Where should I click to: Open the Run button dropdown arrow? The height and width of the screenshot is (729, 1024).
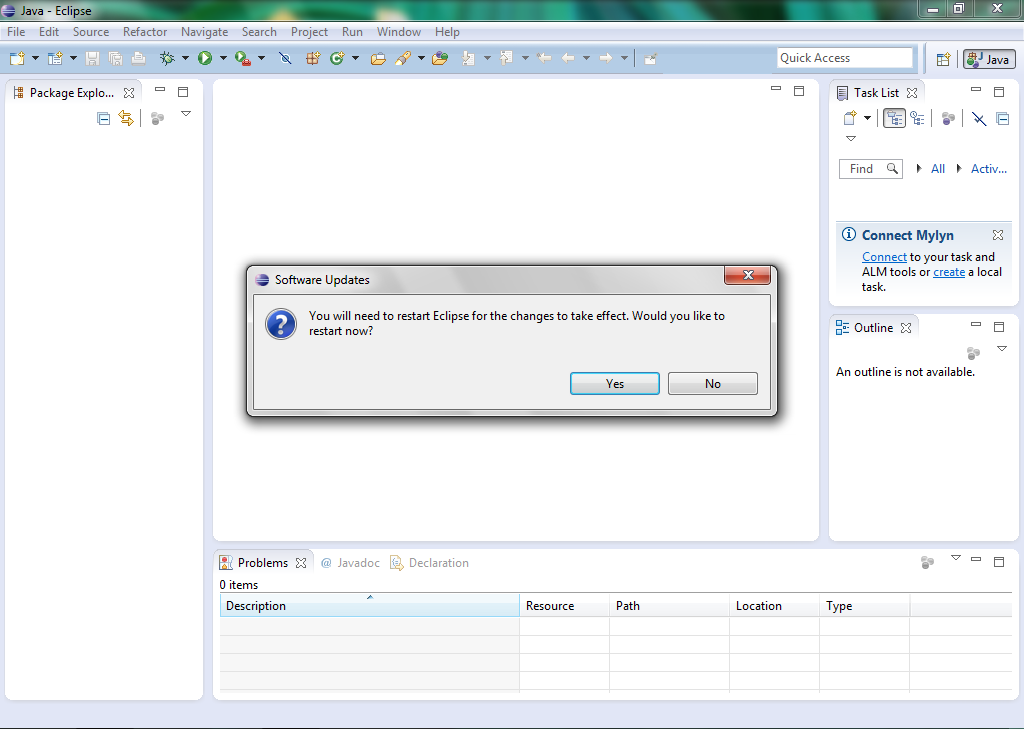click(223, 59)
